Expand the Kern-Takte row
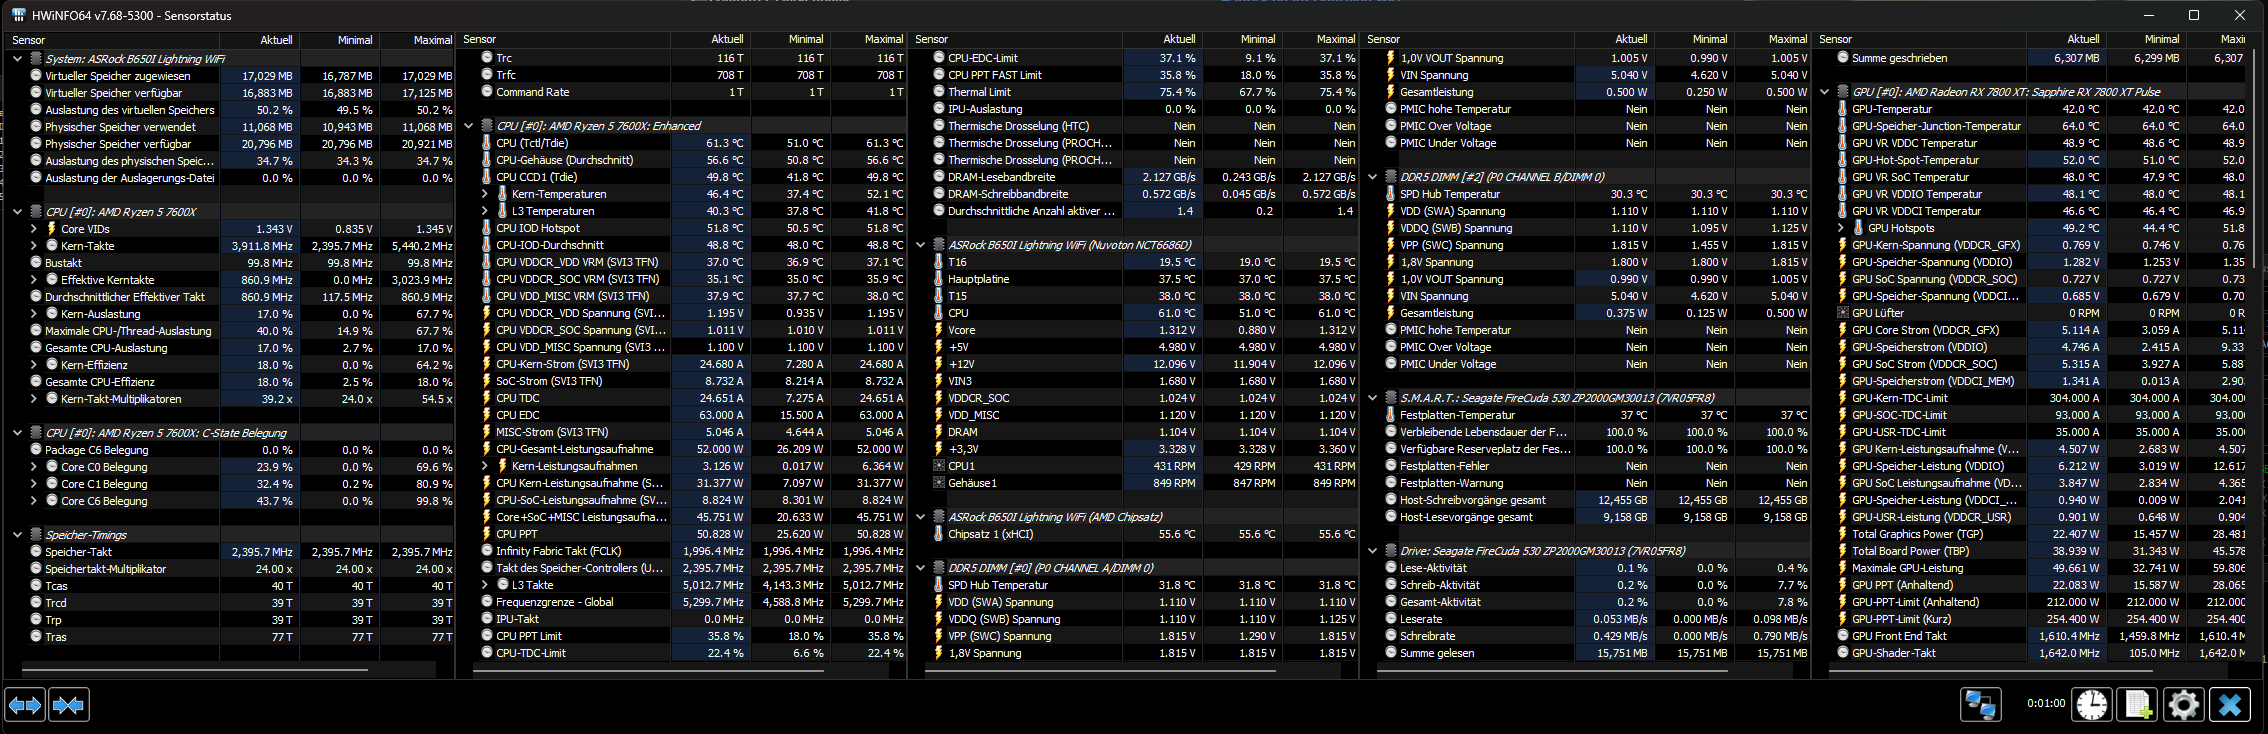Screen dimensions: 2268x734 34,246
